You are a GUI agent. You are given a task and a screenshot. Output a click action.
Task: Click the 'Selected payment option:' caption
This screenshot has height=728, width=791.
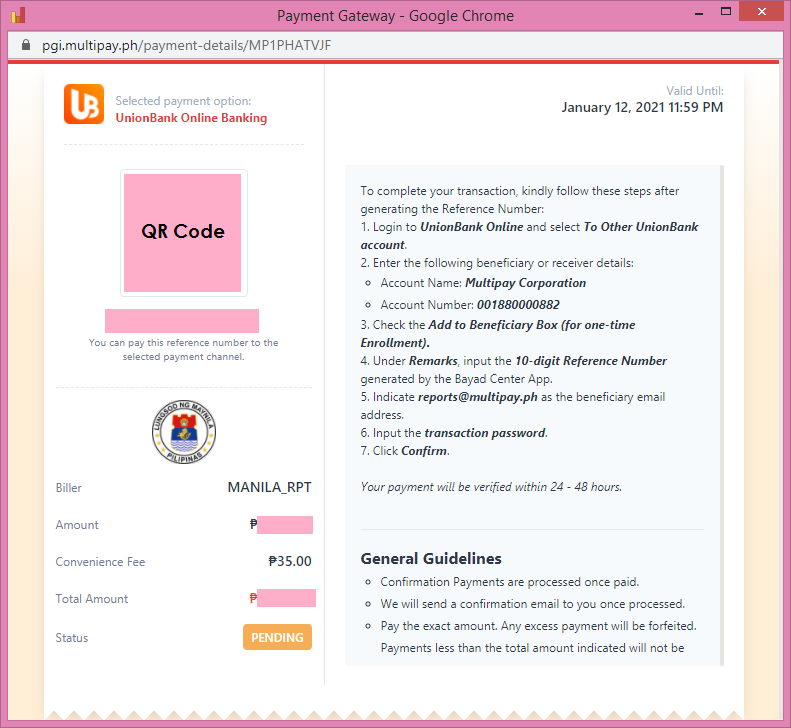tap(183, 101)
